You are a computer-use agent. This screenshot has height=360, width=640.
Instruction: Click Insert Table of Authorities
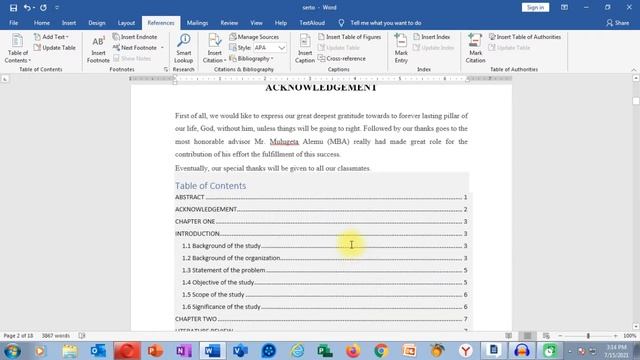pos(525,37)
